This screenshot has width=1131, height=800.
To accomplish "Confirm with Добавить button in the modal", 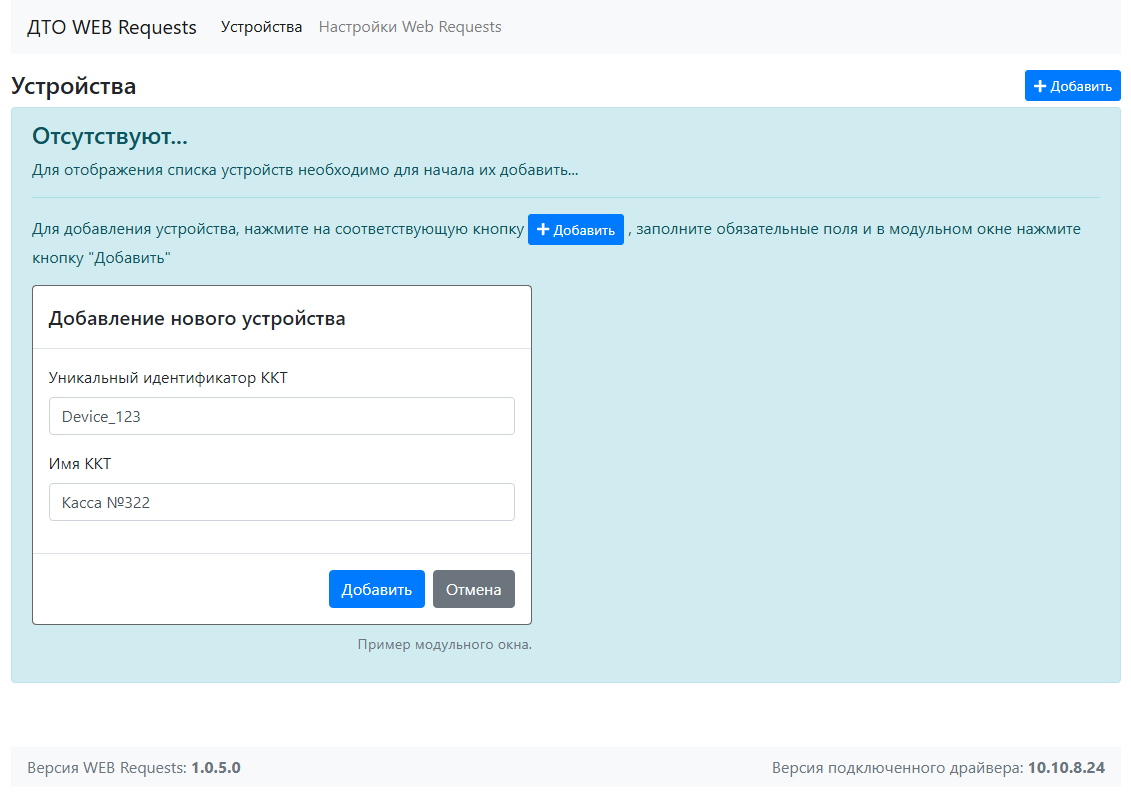I will pyautogui.click(x=377, y=589).
